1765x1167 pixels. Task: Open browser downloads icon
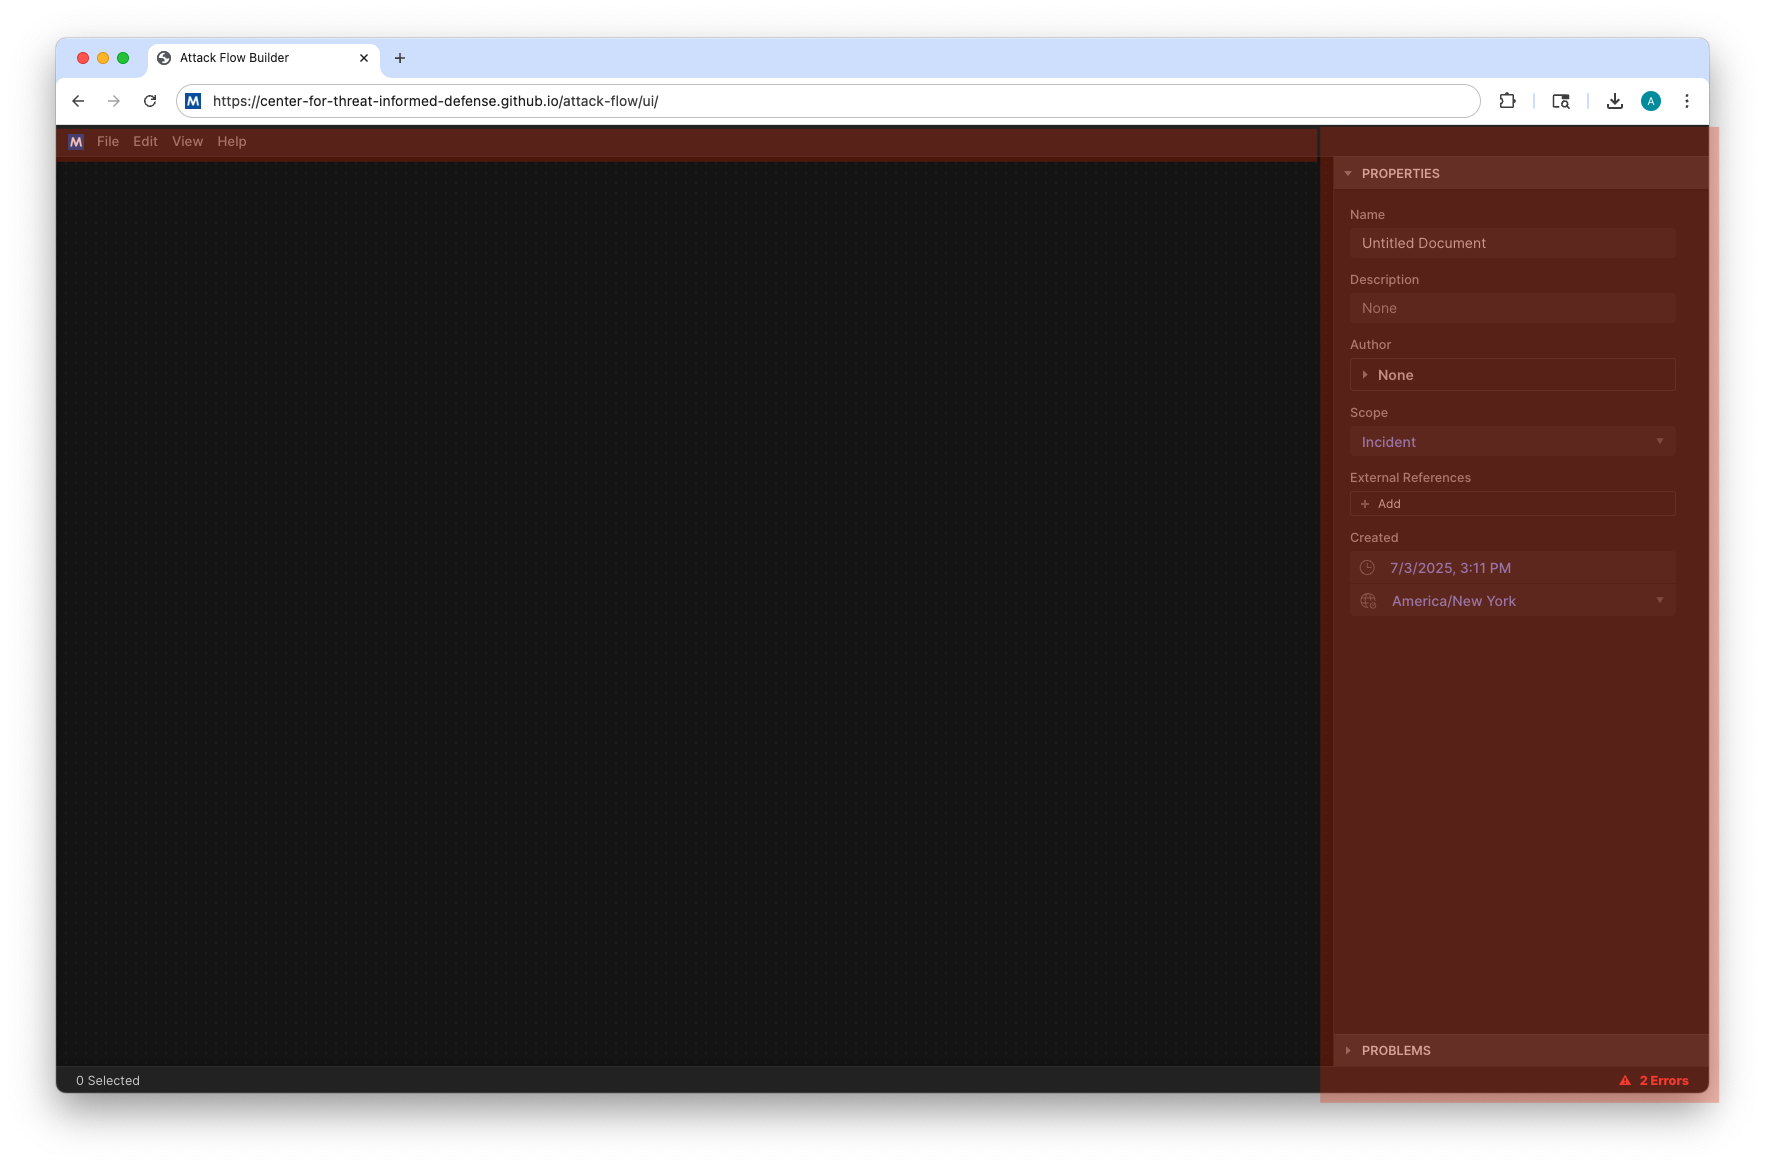(x=1614, y=101)
